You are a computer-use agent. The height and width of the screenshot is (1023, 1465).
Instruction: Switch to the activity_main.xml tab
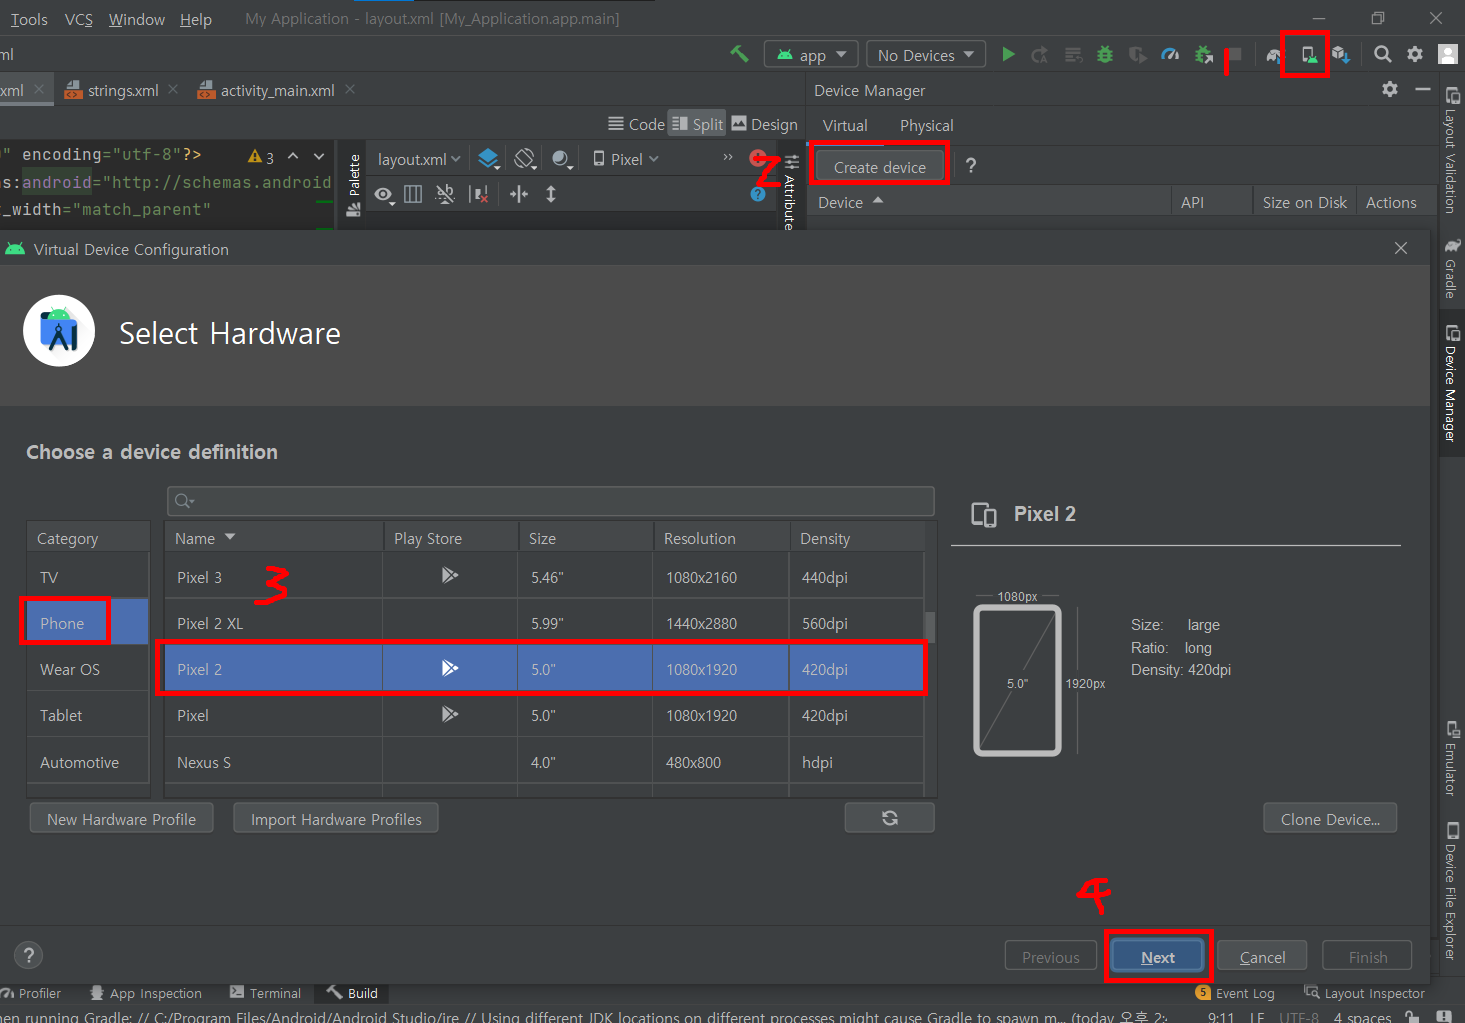click(x=277, y=90)
